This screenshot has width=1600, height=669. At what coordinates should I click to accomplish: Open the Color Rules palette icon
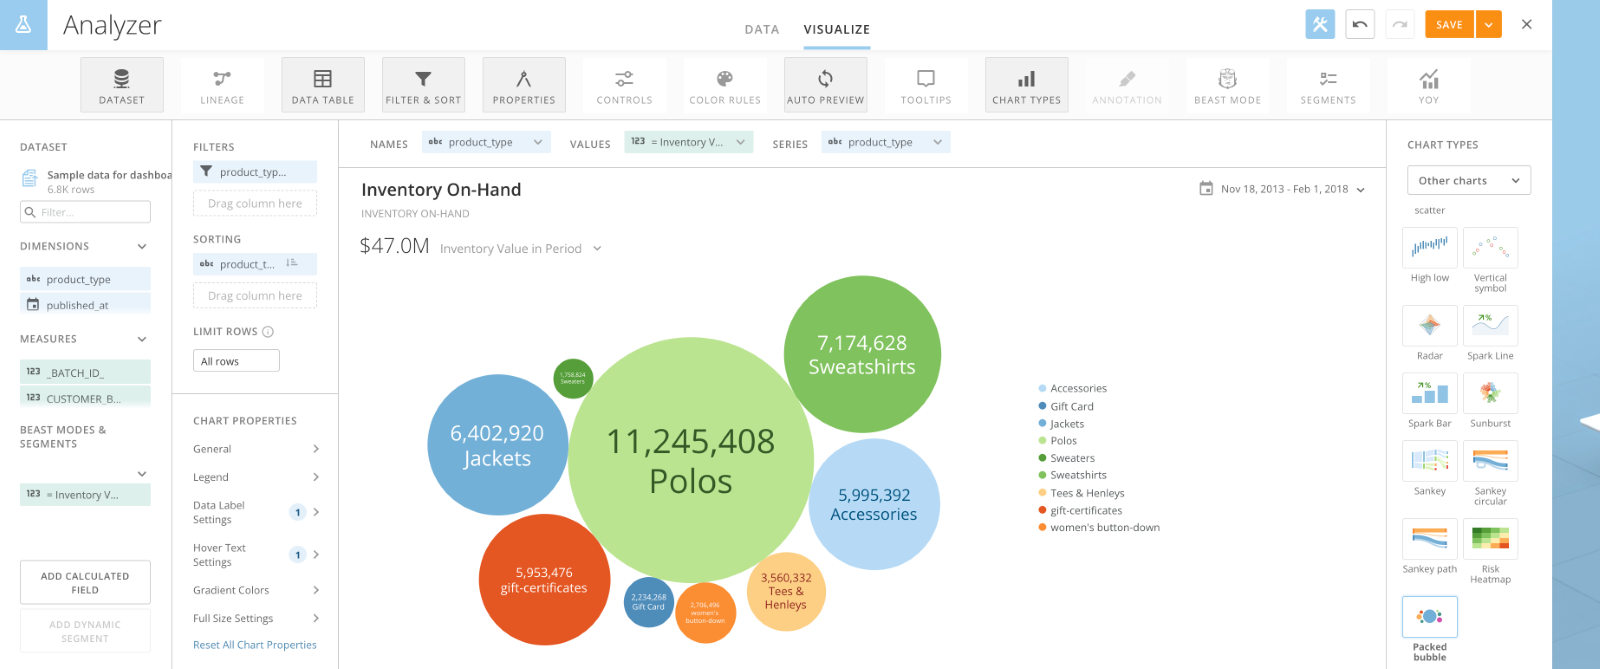coord(725,85)
